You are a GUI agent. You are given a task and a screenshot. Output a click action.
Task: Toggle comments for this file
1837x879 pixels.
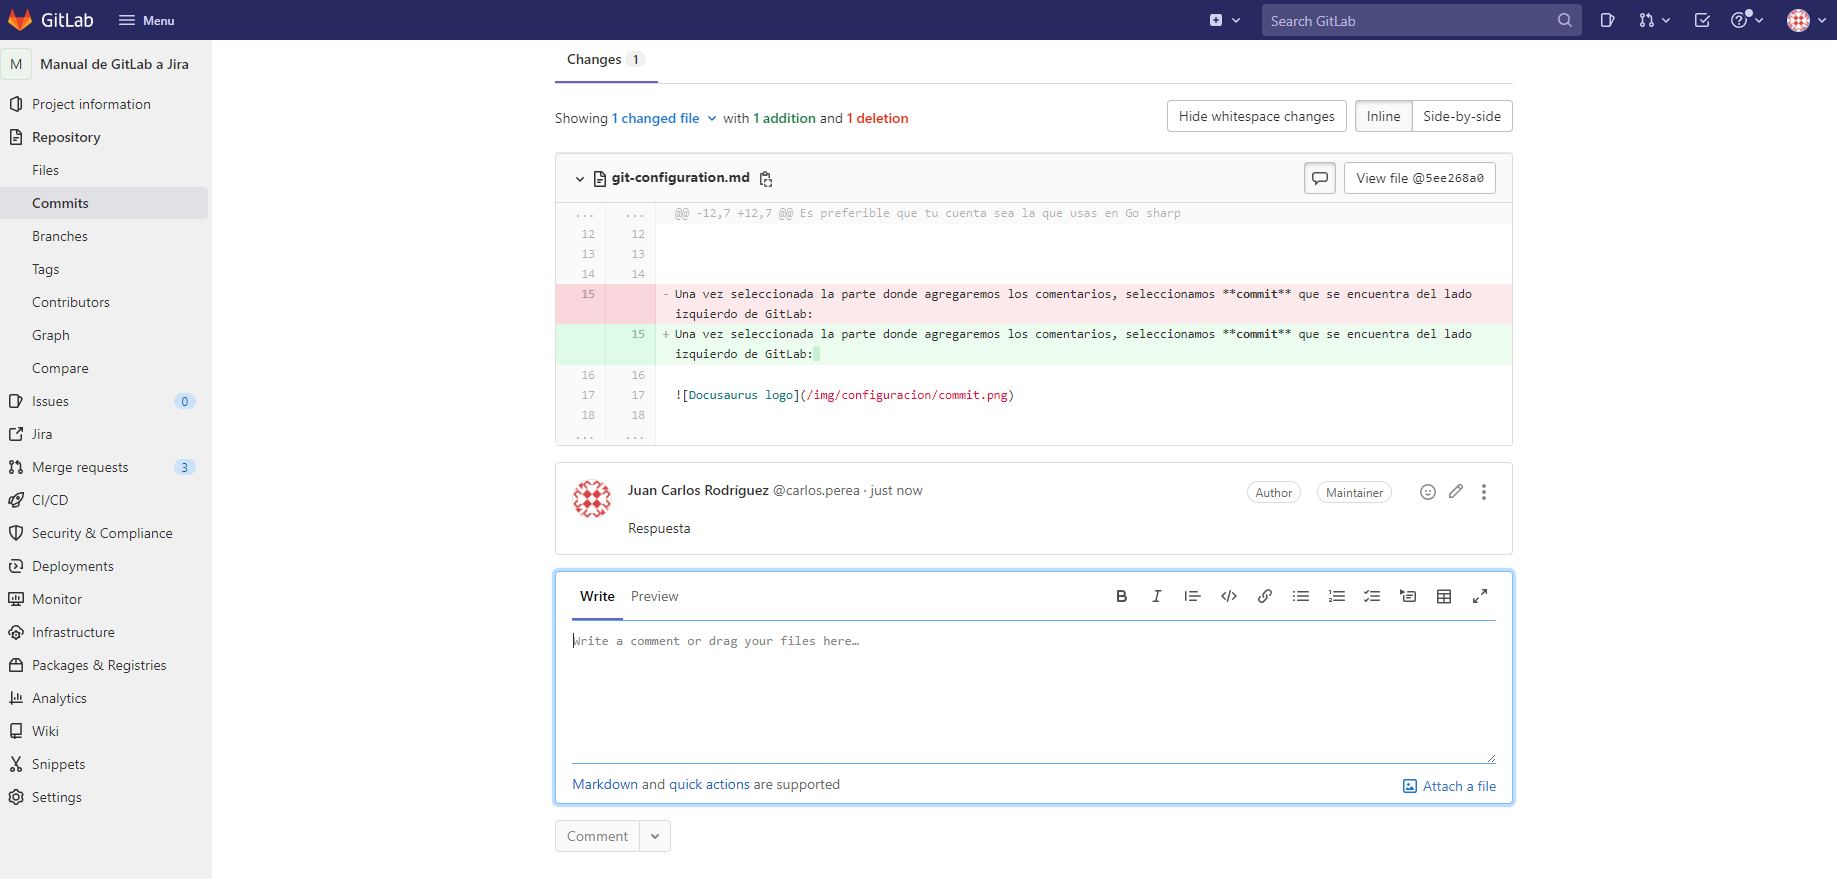[x=1320, y=178]
